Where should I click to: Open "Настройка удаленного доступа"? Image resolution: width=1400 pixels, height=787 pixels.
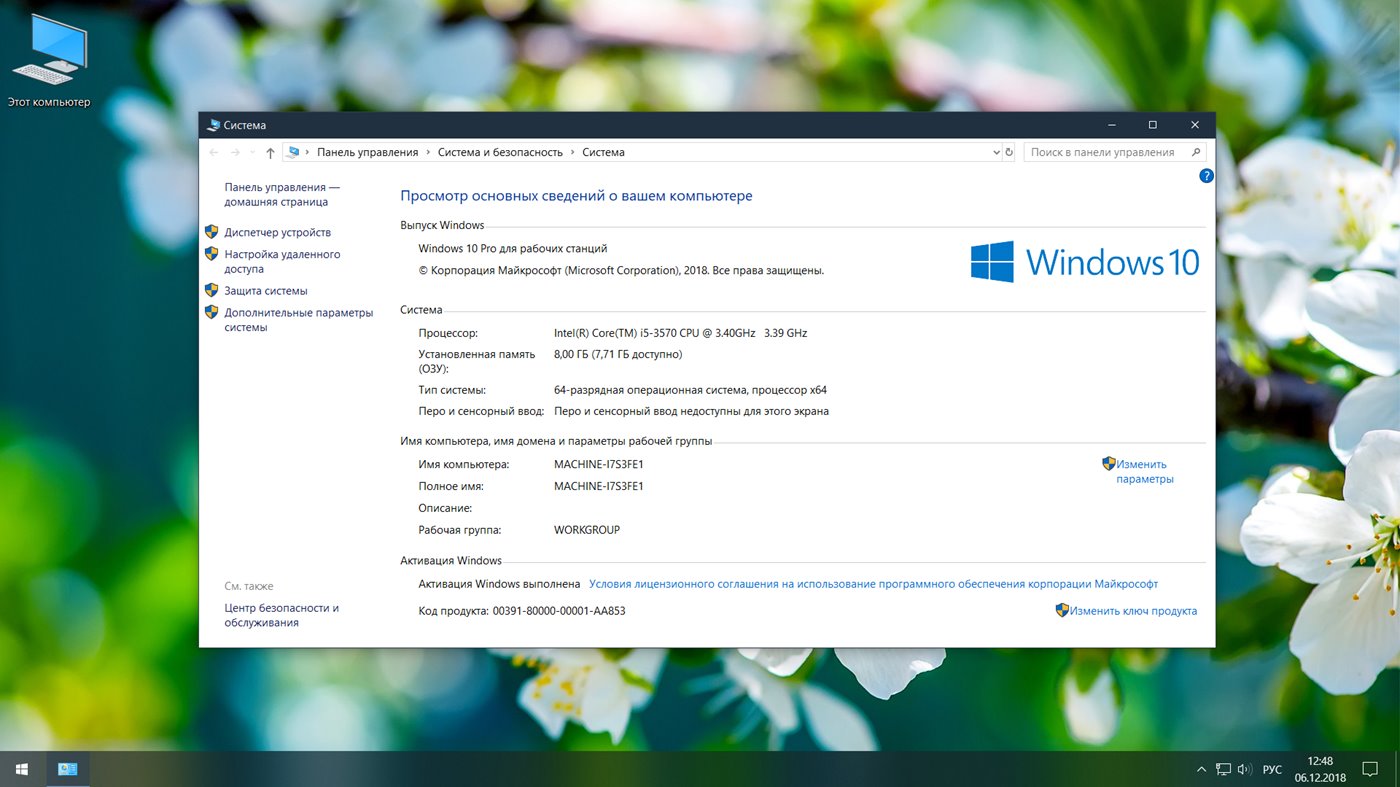282,262
